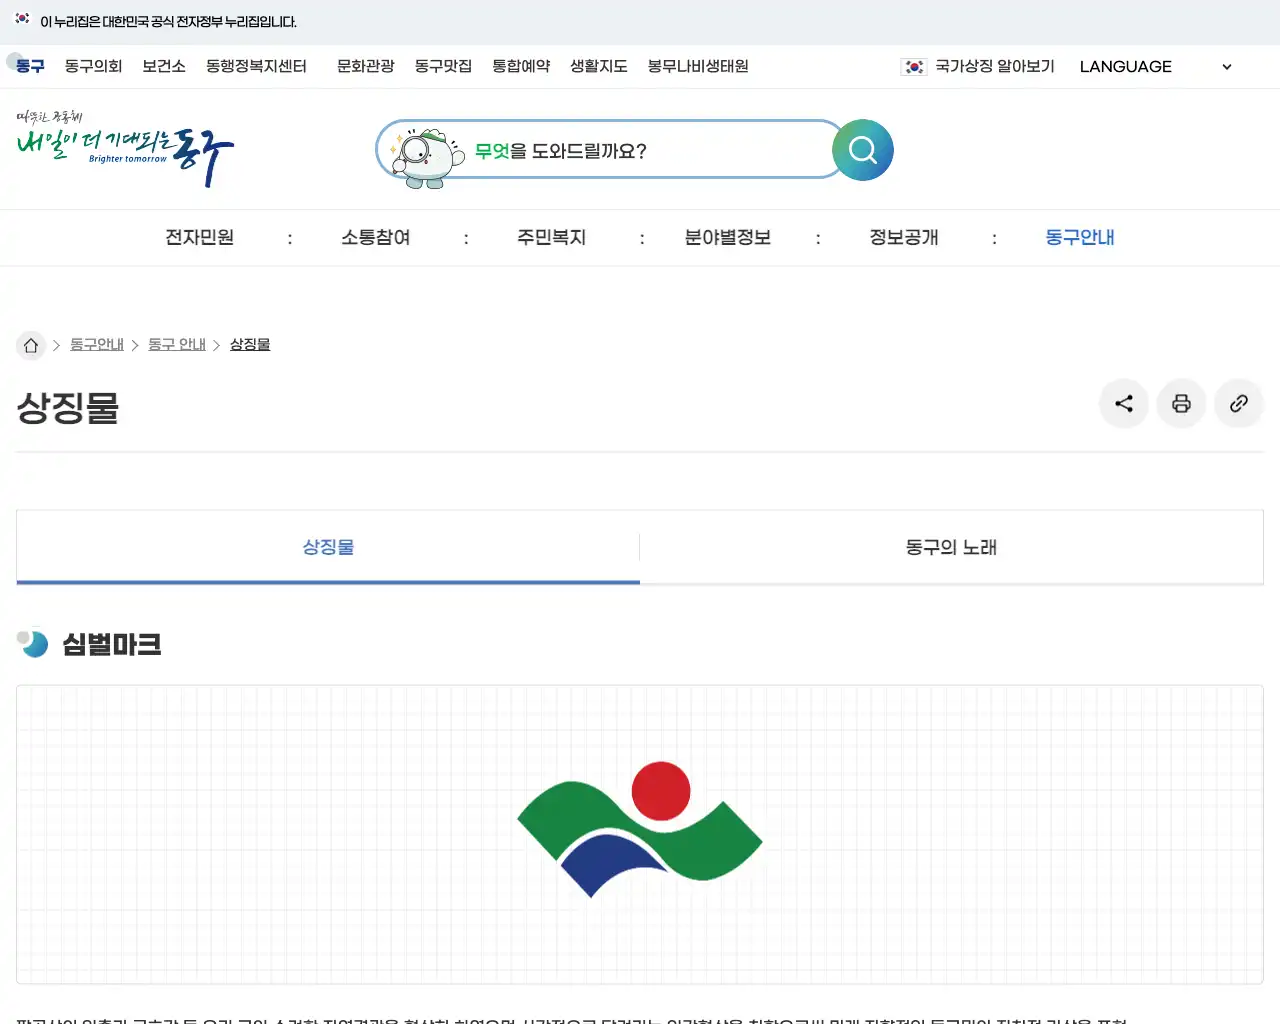Image resolution: width=1280 pixels, height=1024 pixels.
Task: Open the share icon next to 상징물 title
Action: 1123,403
